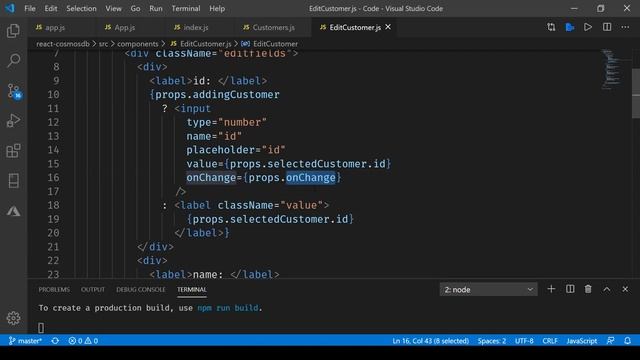Image resolution: width=640 pixels, height=360 pixels.
Task: Click the Run play icon in editor toolbar
Action: click(x=588, y=27)
